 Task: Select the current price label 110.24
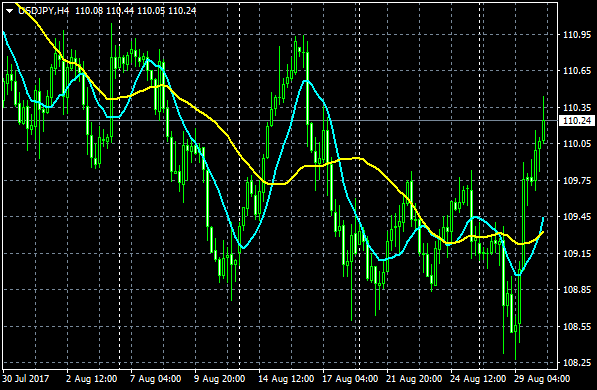pos(577,121)
